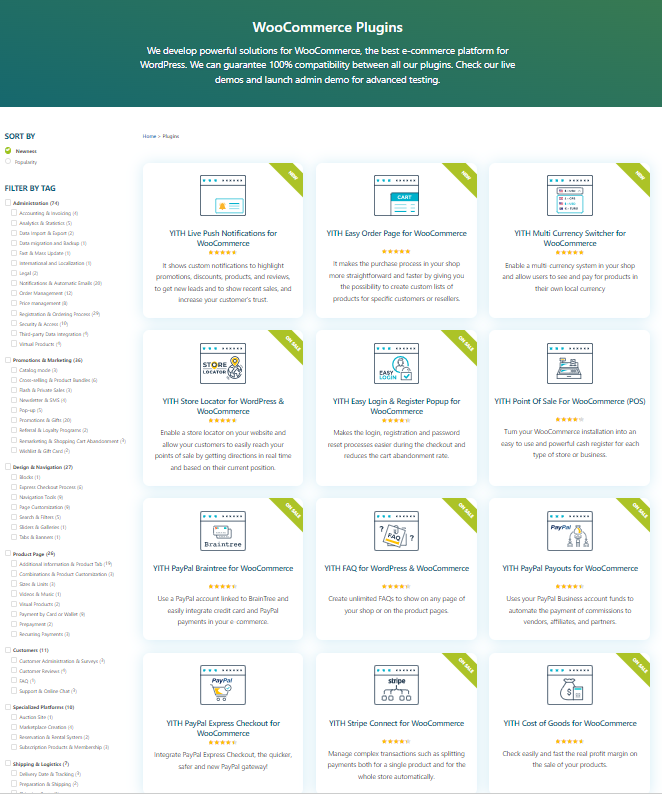The height and width of the screenshot is (806, 662).
Task: Open YITH PayPal Braintree title link
Action: (x=223, y=569)
